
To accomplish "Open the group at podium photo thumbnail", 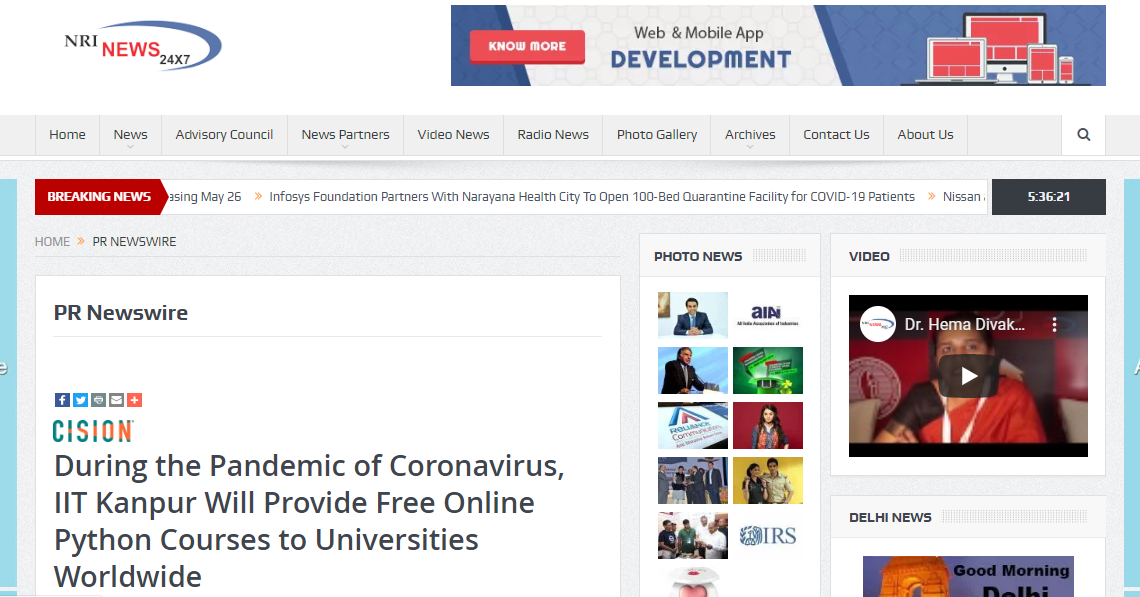I will (693, 481).
